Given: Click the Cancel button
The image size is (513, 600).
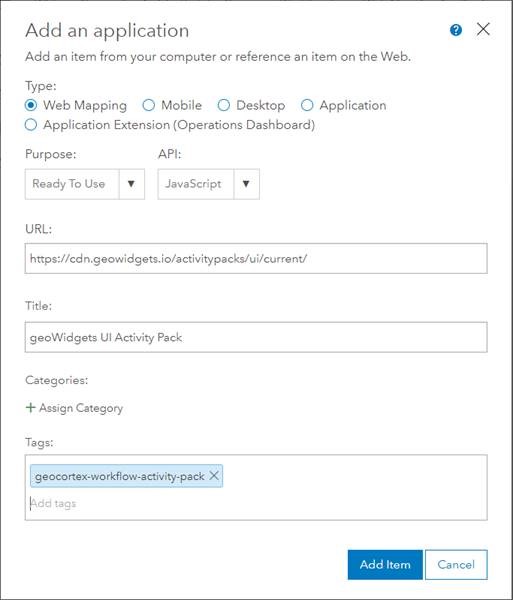Looking at the screenshot, I should click(x=456, y=565).
